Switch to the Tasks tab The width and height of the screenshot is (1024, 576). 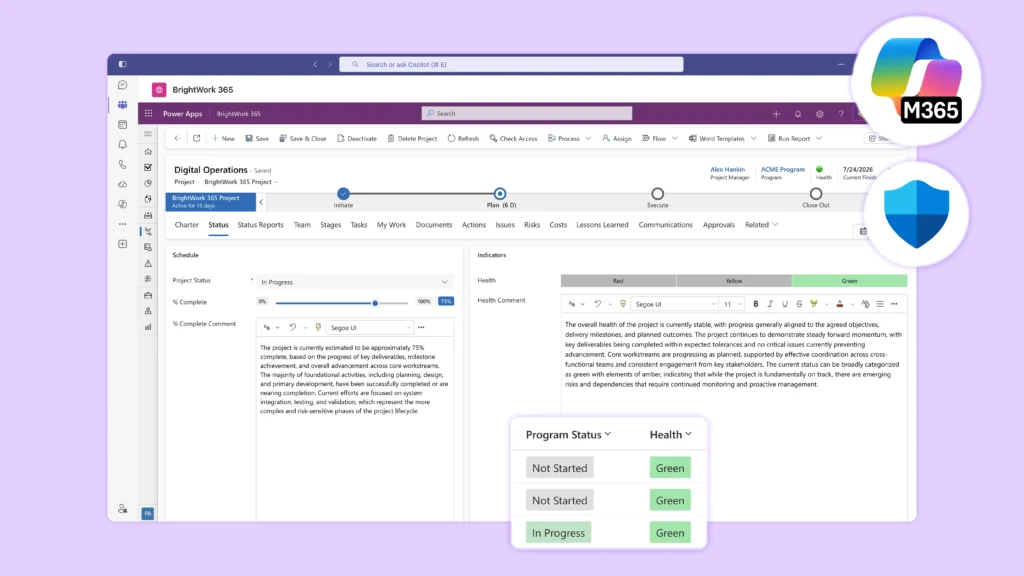click(x=359, y=225)
